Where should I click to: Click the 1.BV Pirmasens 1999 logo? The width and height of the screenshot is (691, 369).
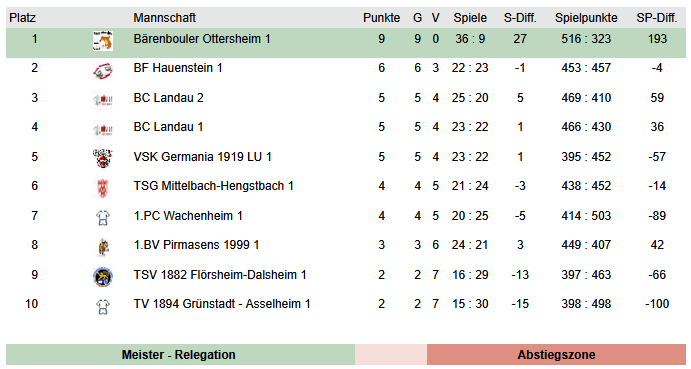103,247
